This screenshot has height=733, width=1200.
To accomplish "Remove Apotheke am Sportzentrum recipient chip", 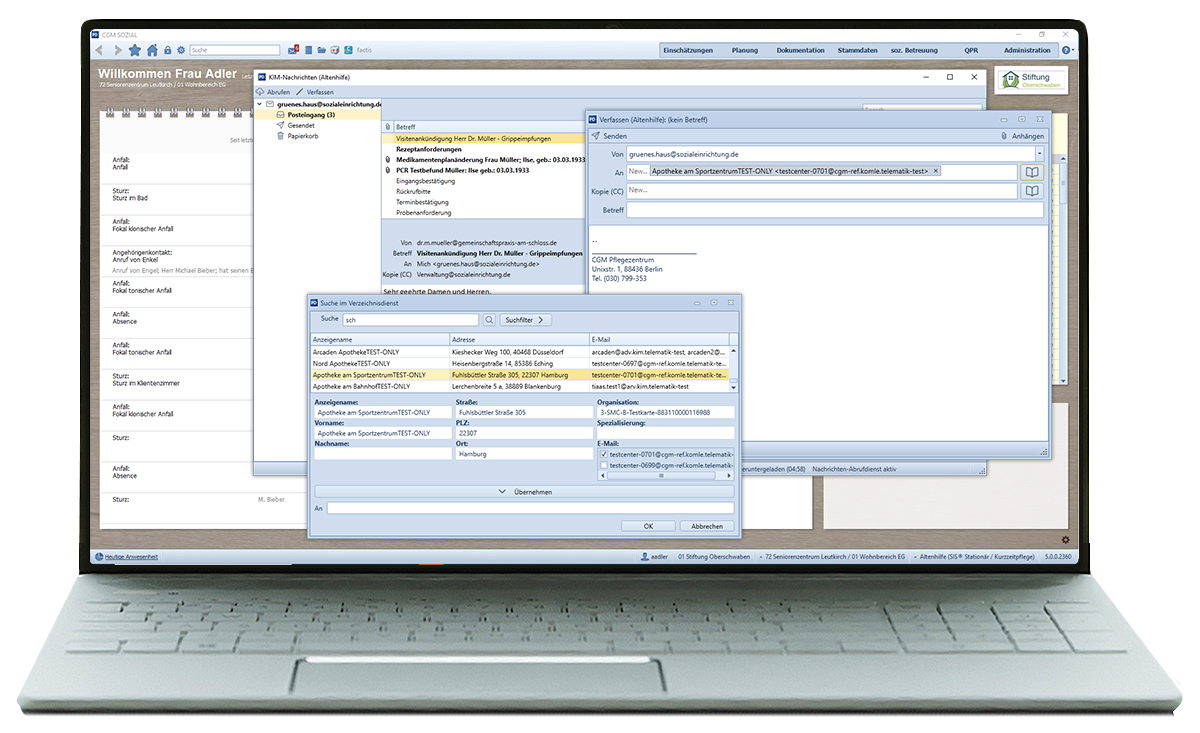I will [935, 171].
